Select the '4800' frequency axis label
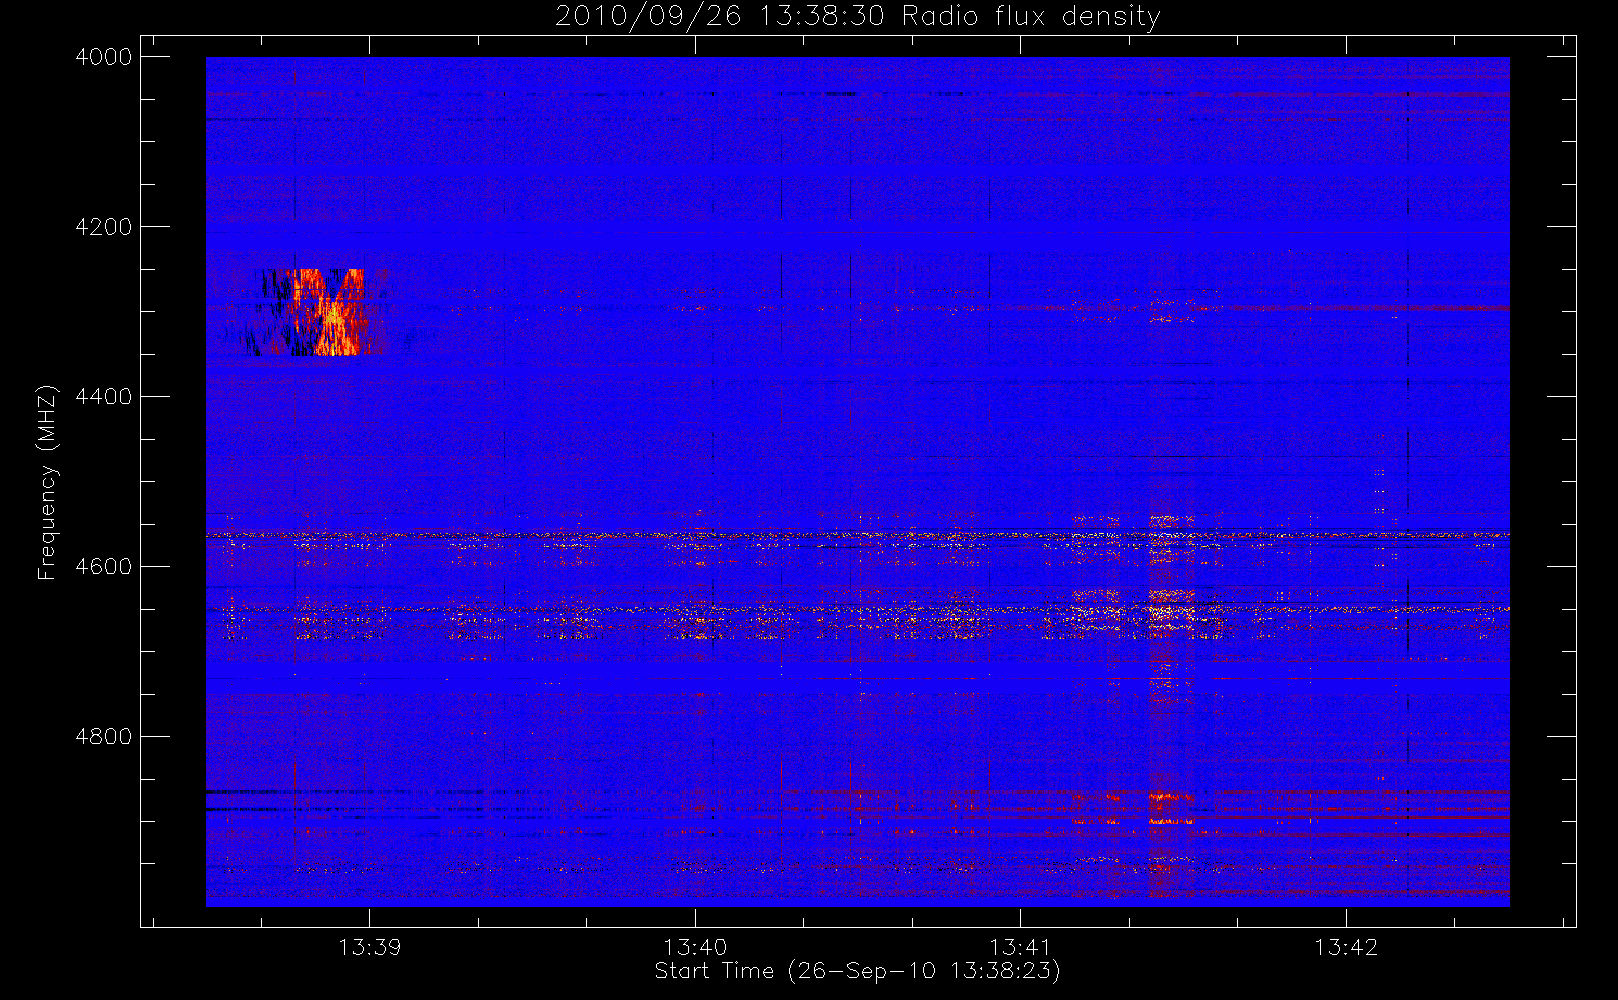Viewport: 1618px width, 1000px height. coord(104,737)
